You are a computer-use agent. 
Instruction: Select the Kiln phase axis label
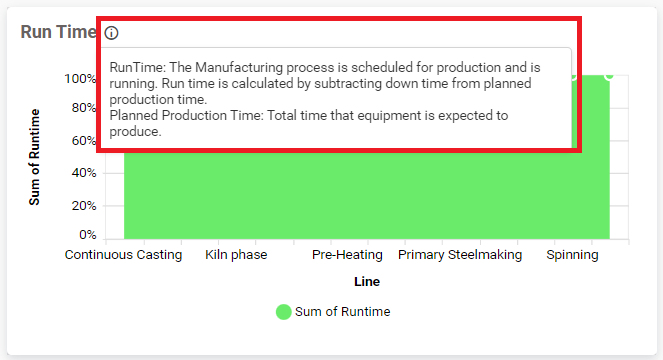[x=236, y=255]
